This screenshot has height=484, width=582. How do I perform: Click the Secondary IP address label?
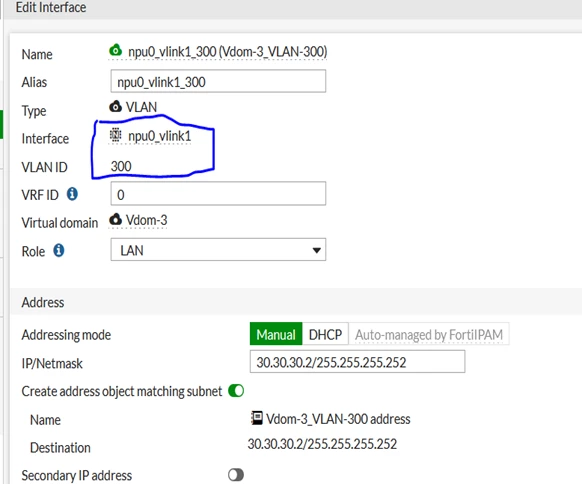pos(76,475)
